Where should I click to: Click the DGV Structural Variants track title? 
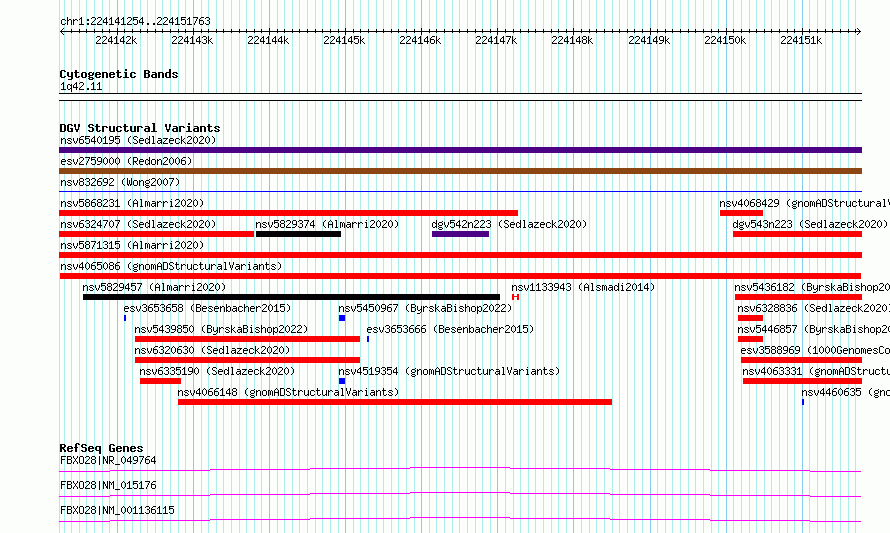[x=140, y=128]
